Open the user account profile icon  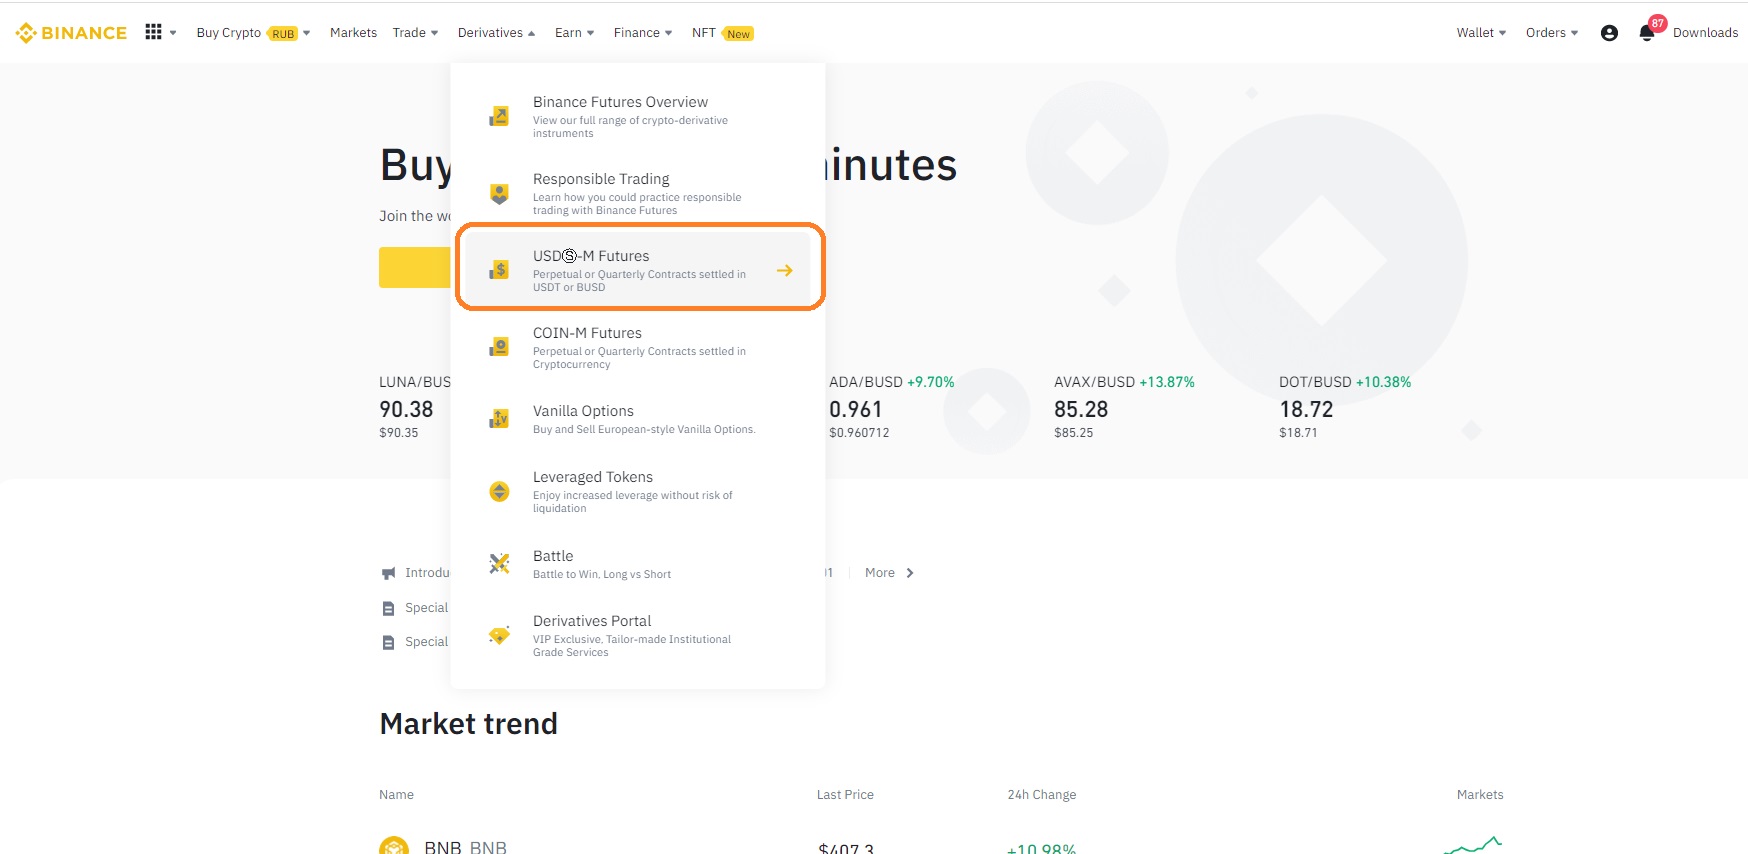coord(1609,33)
